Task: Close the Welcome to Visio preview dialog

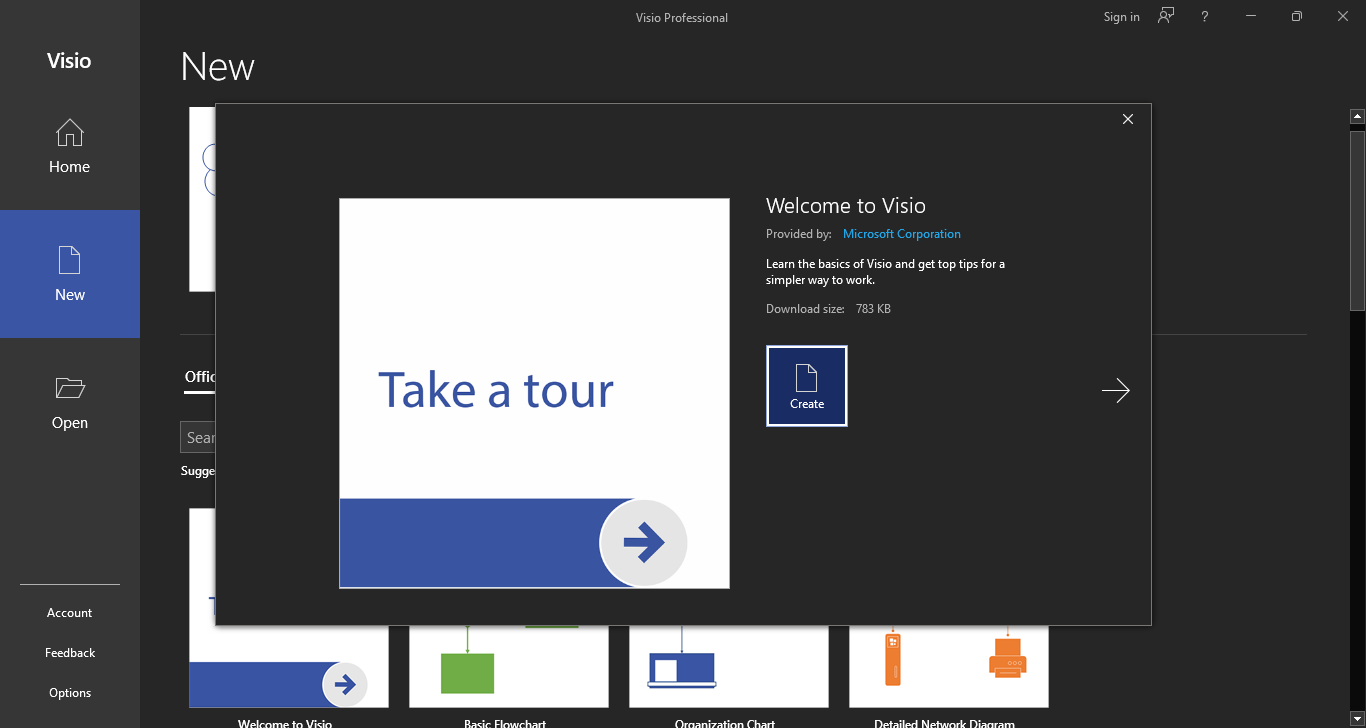Action: [x=1127, y=119]
